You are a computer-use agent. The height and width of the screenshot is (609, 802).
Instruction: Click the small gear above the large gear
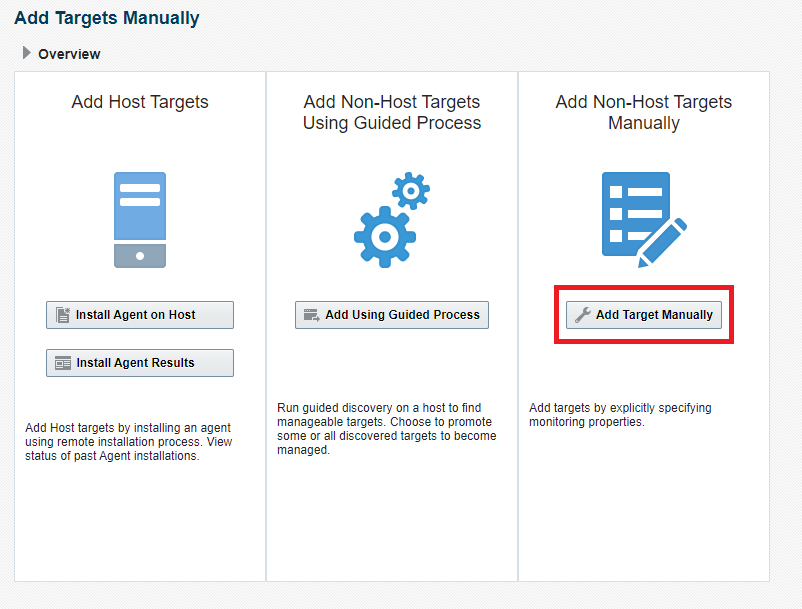click(410, 189)
